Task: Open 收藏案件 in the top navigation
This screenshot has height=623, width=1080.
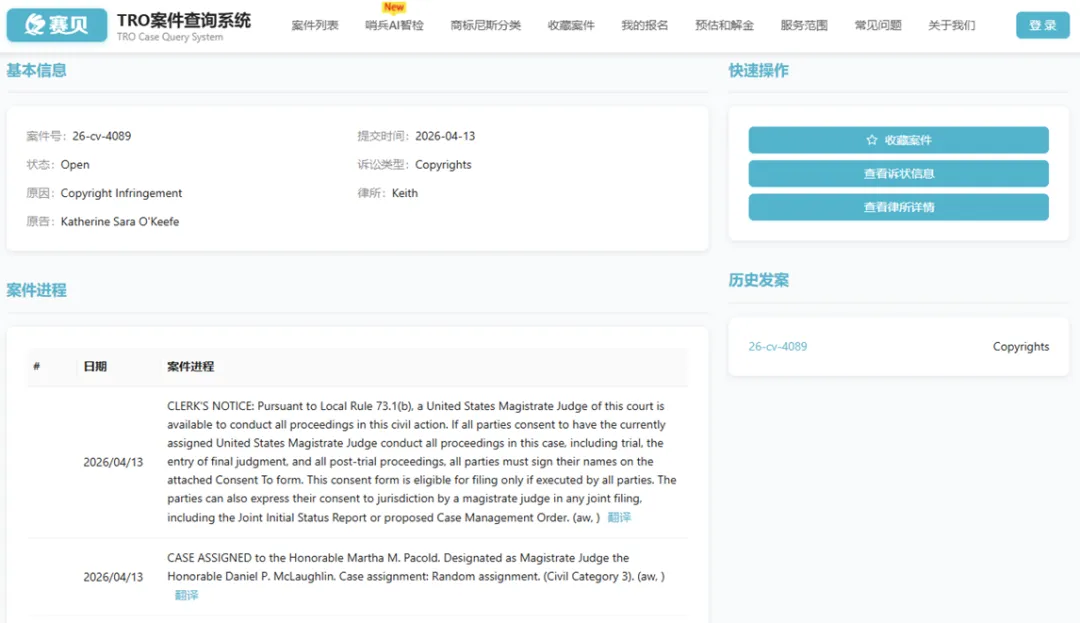Action: pyautogui.click(x=571, y=25)
